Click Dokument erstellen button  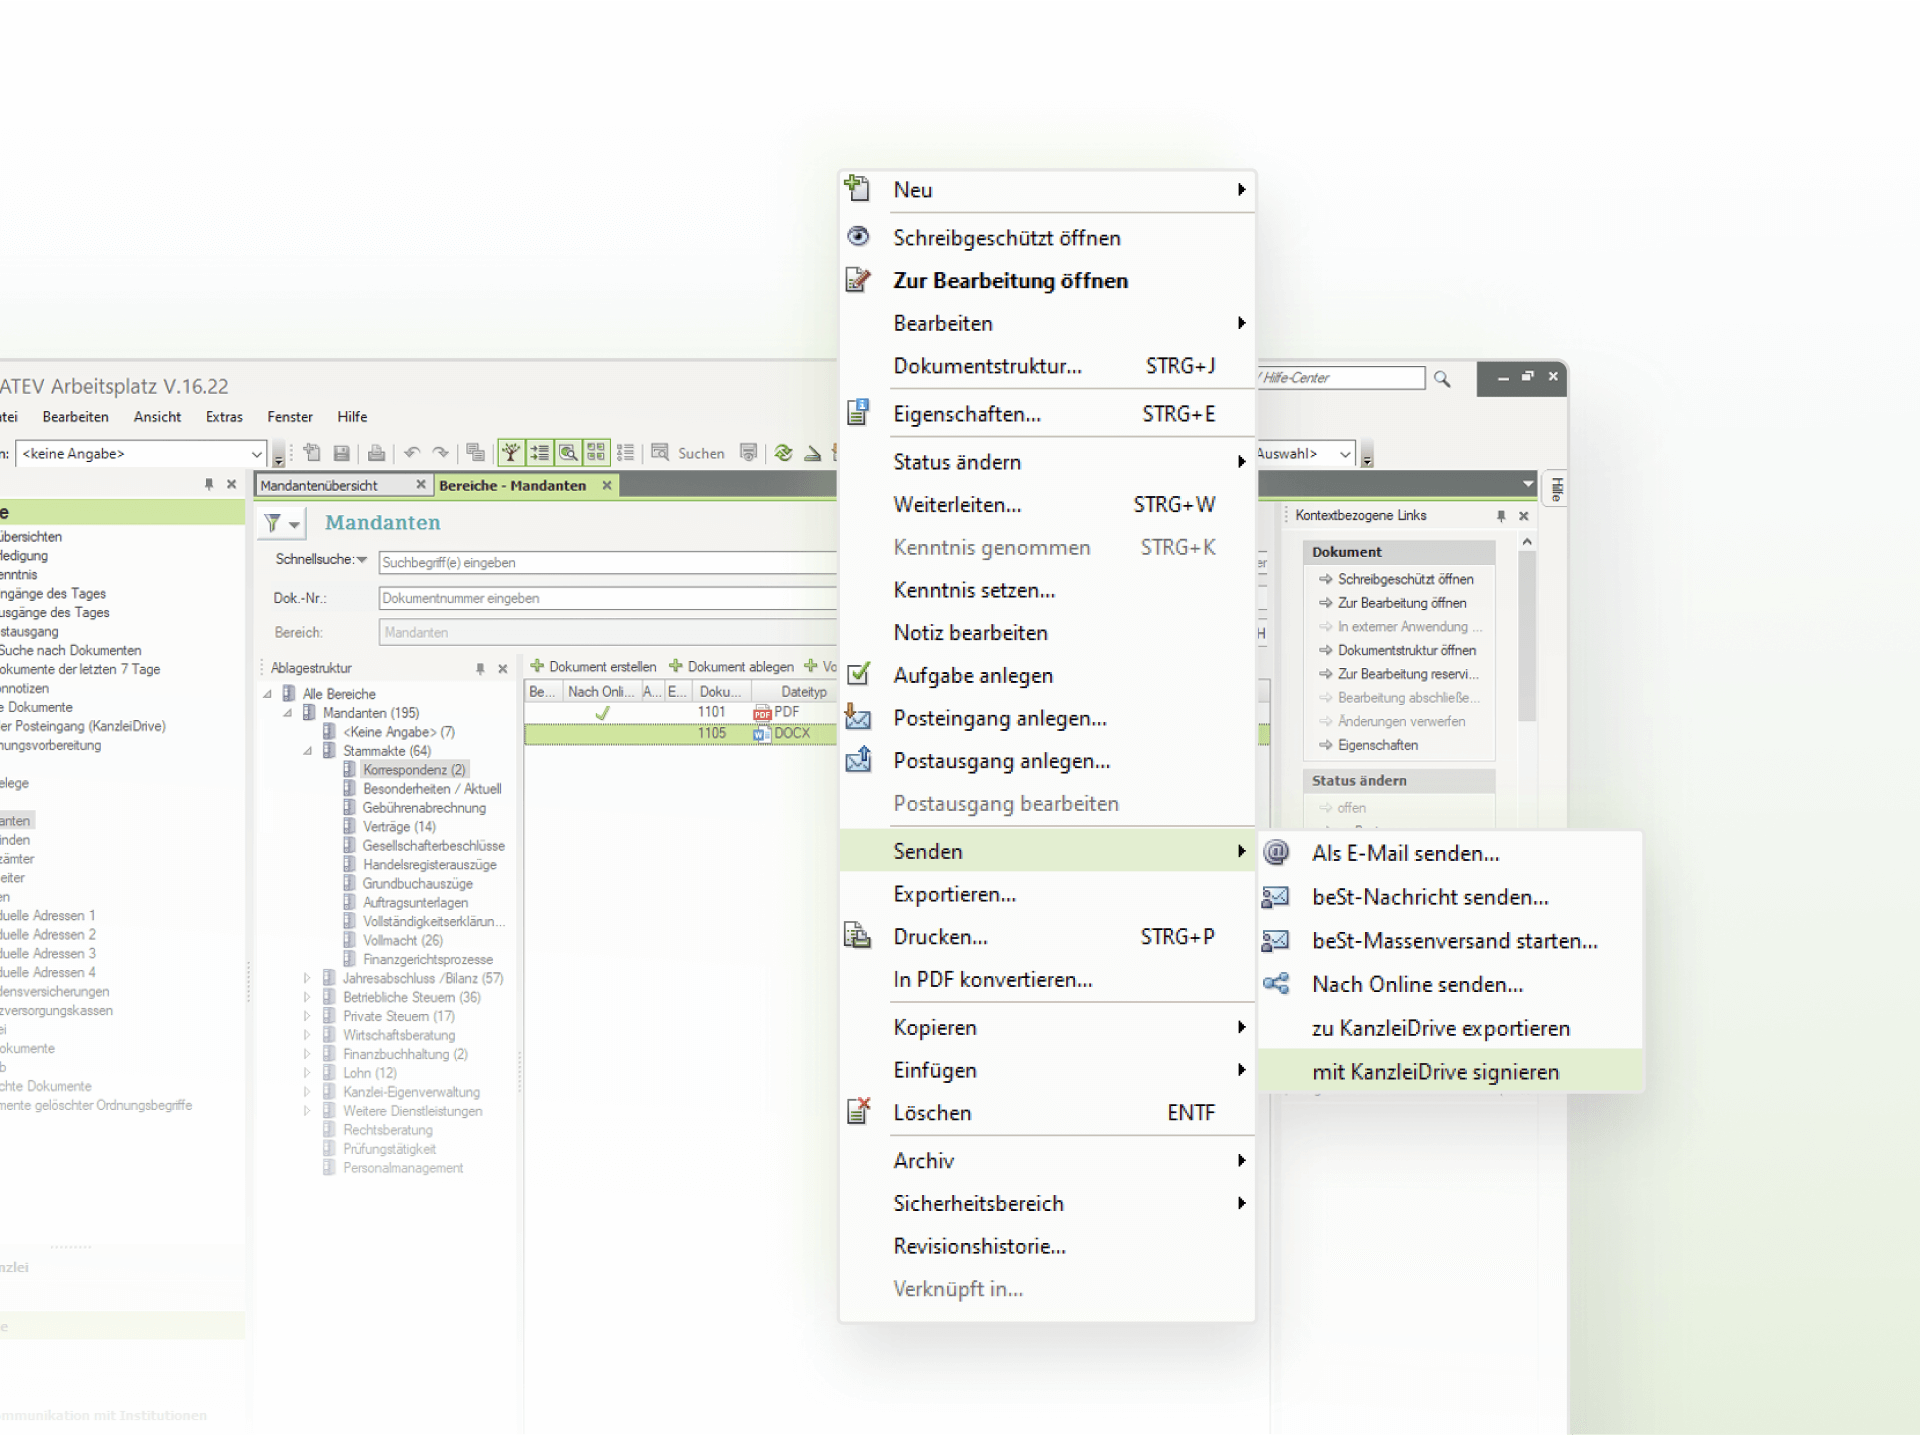click(594, 667)
